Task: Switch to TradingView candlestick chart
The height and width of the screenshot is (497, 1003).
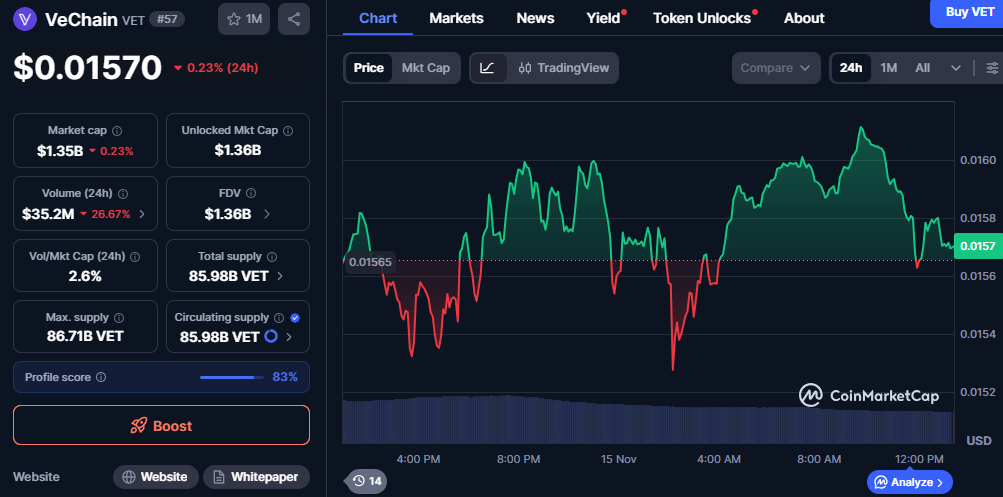Action: [x=564, y=68]
